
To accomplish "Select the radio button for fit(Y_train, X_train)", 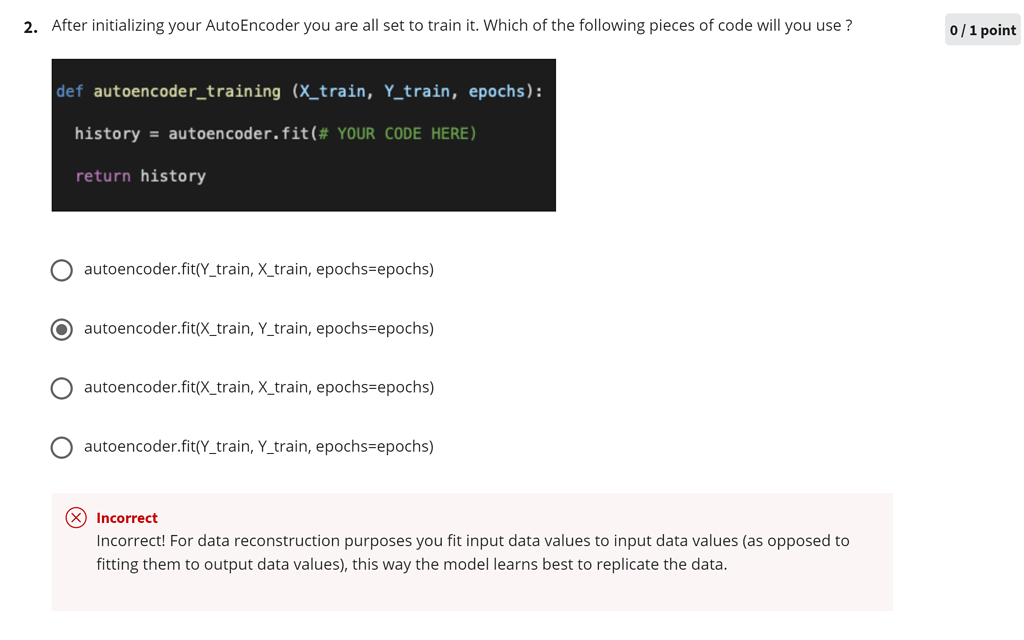I will (62, 270).
